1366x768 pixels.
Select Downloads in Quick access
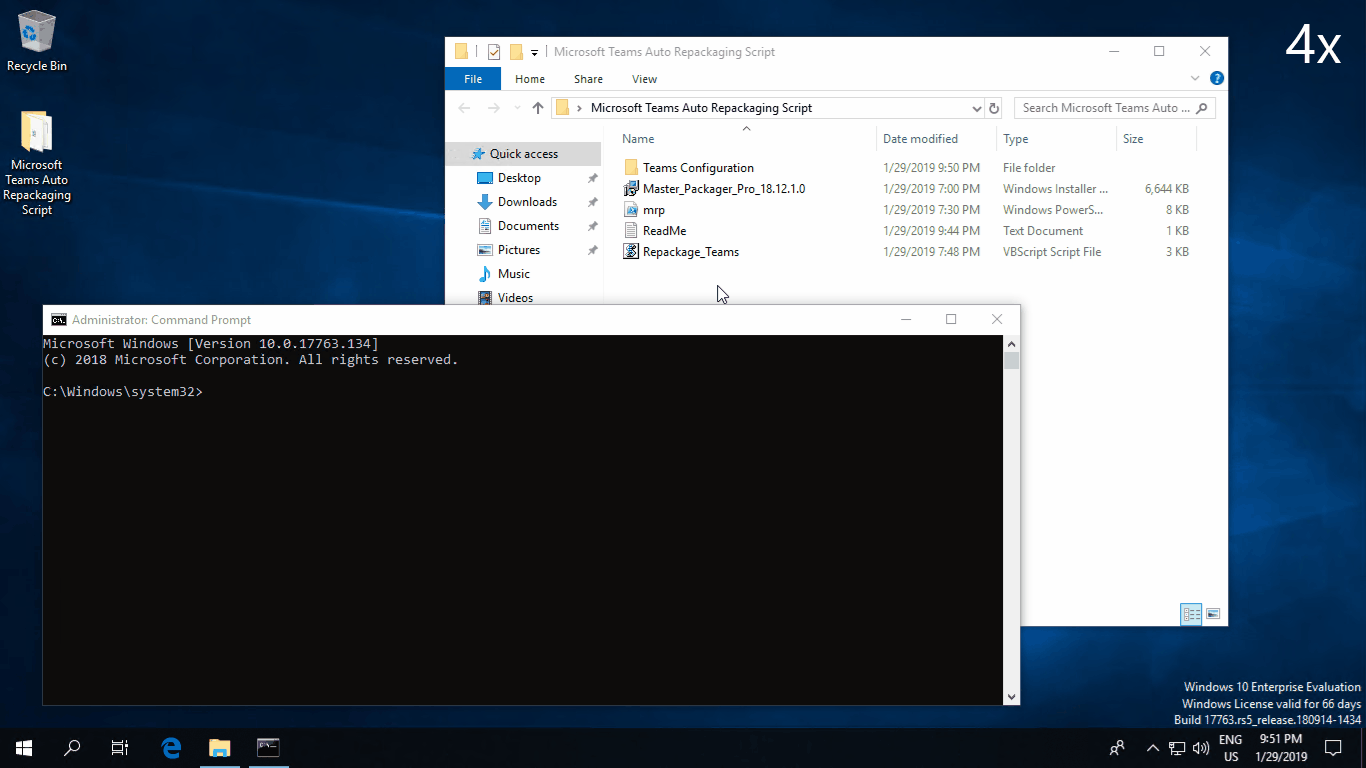coord(527,202)
